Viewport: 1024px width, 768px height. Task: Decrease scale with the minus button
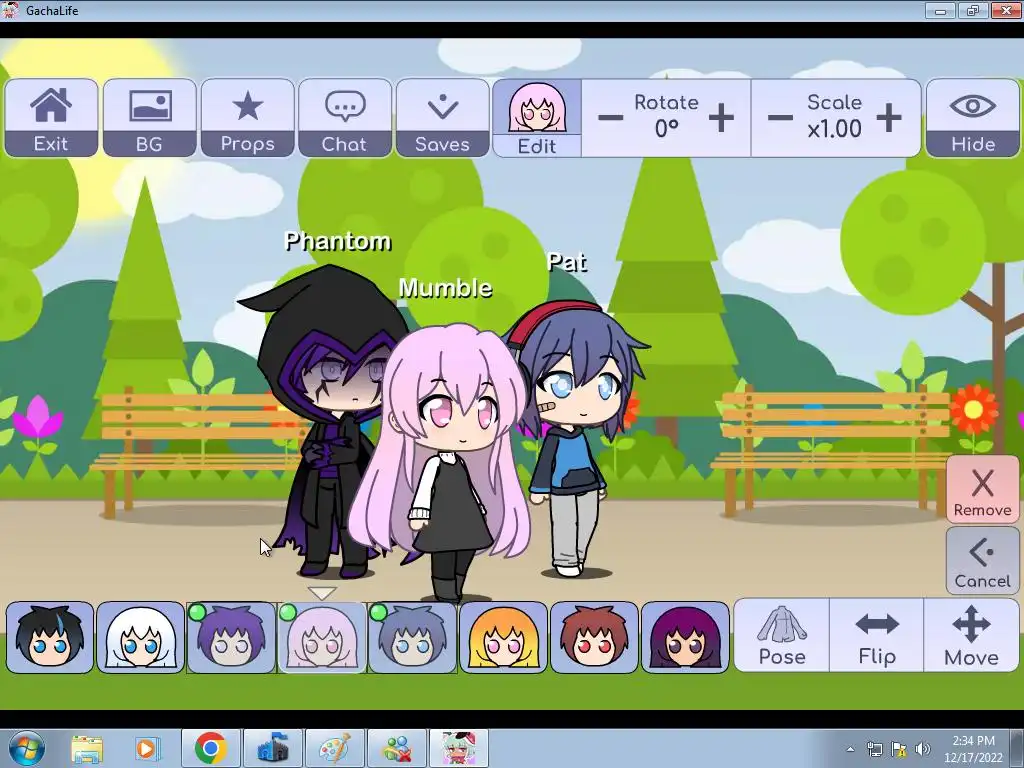tap(780, 118)
